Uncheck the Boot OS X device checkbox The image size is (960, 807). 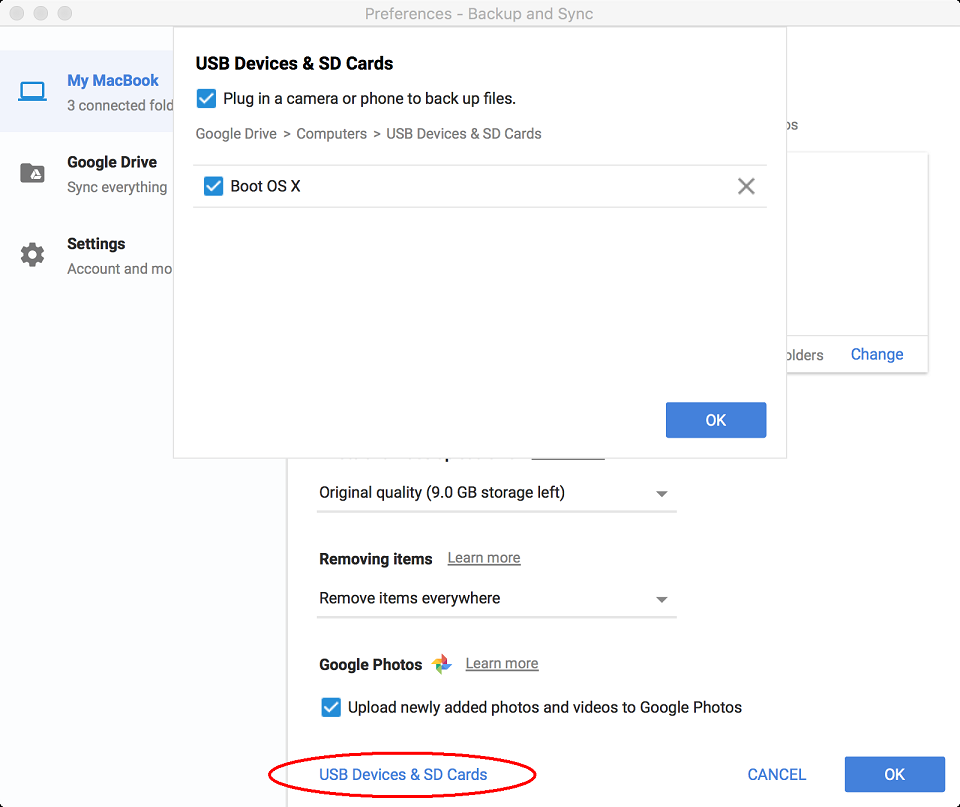pos(213,186)
